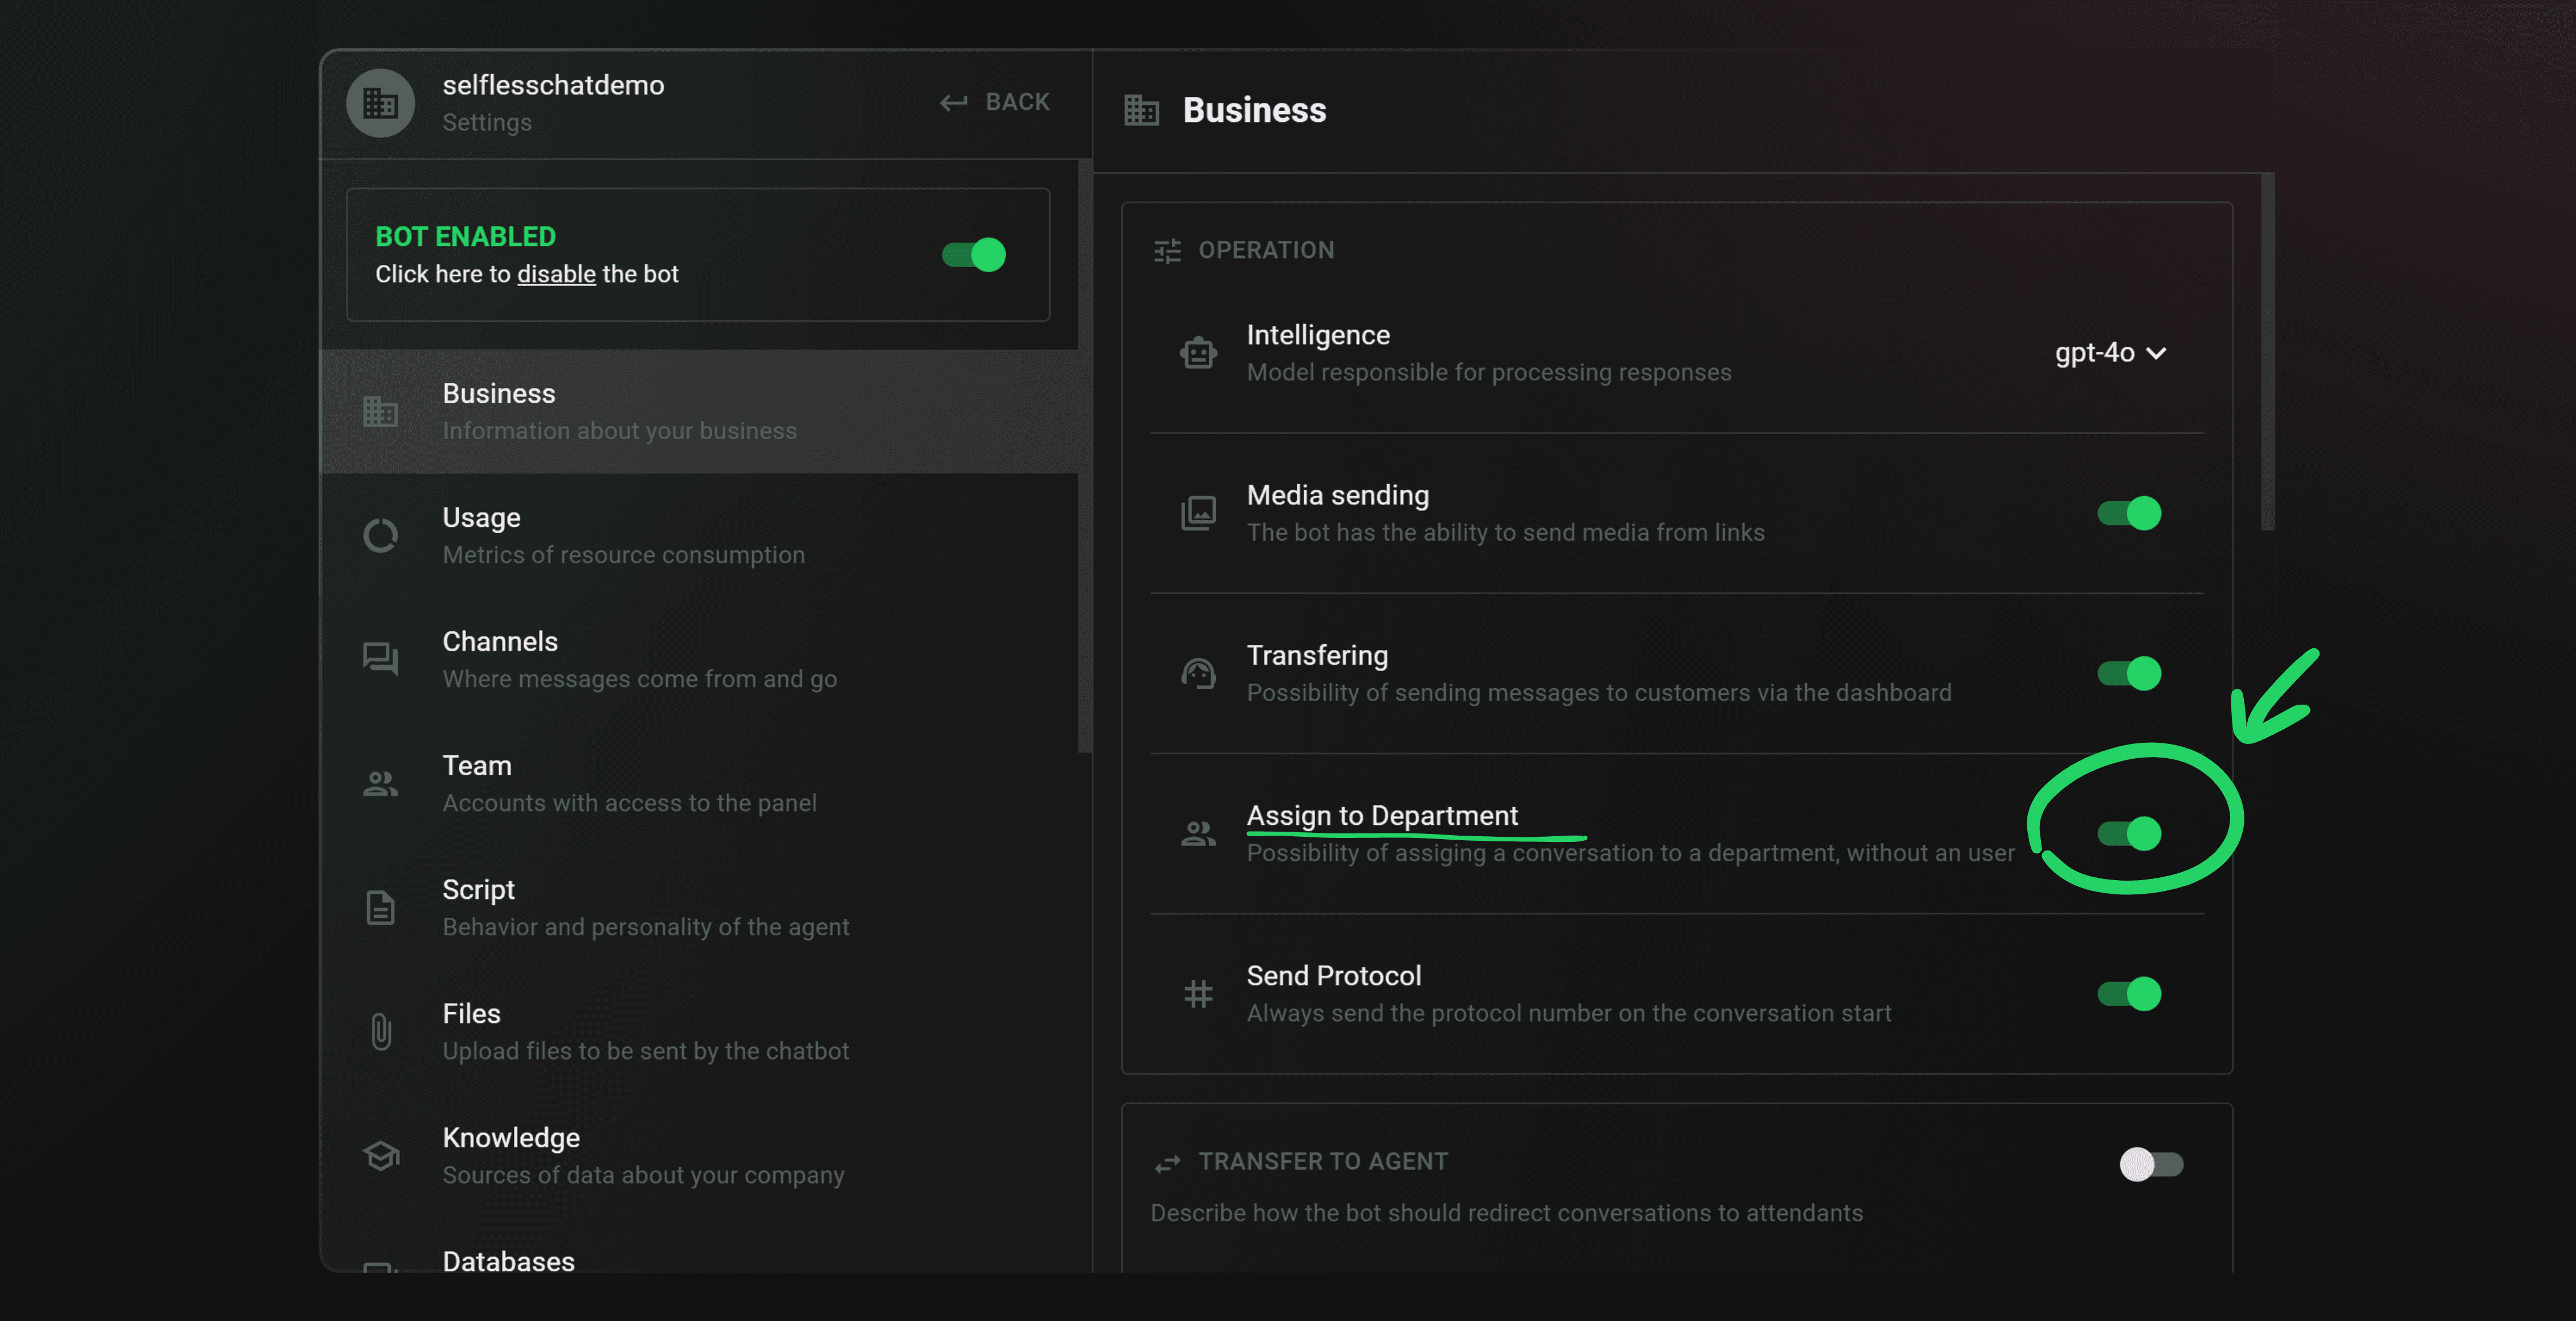Click the Intelligence robot icon
The height and width of the screenshot is (1321, 2576).
[x=1198, y=353]
